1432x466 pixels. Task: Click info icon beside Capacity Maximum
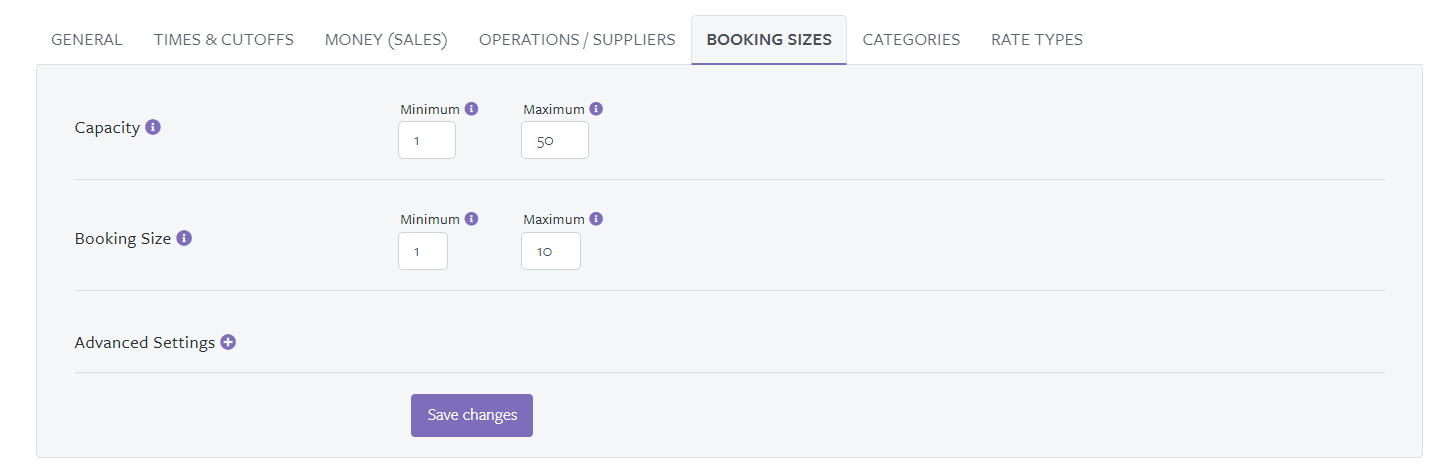pos(596,109)
